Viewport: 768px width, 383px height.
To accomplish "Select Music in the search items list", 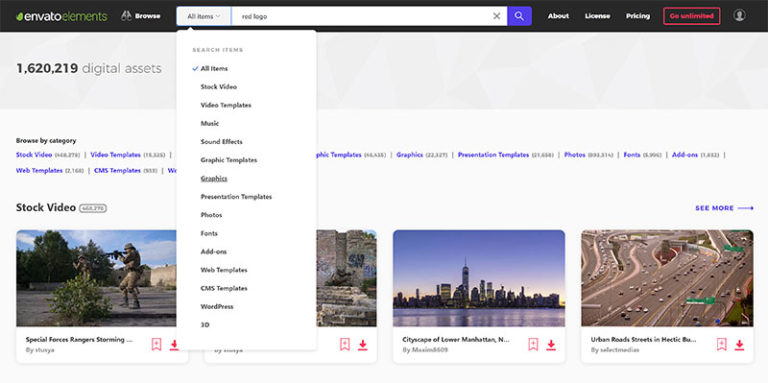I will (x=210, y=123).
